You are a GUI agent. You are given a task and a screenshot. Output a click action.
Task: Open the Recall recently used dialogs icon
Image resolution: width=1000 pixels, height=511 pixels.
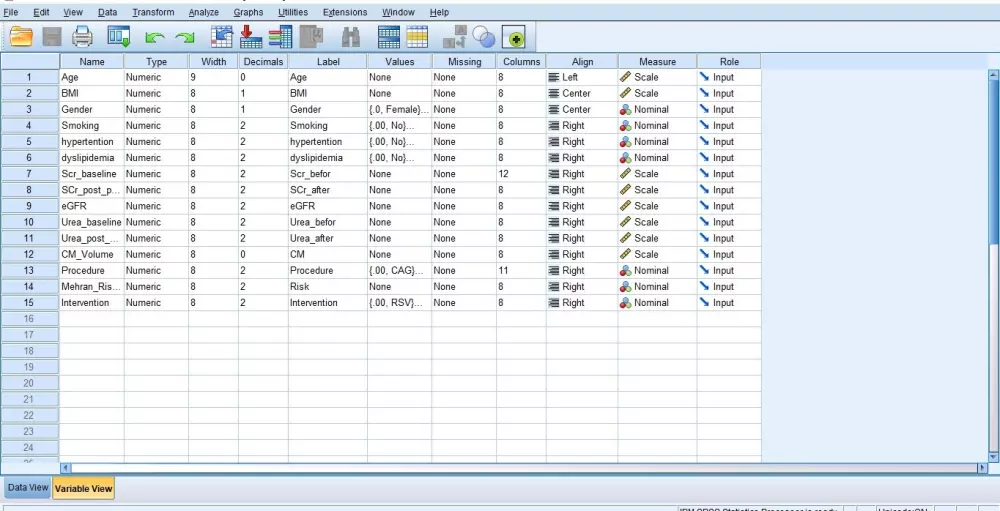click(119, 37)
